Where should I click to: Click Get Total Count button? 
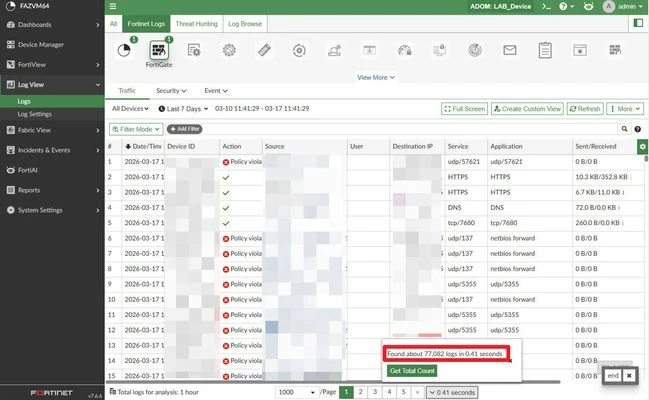(x=412, y=371)
